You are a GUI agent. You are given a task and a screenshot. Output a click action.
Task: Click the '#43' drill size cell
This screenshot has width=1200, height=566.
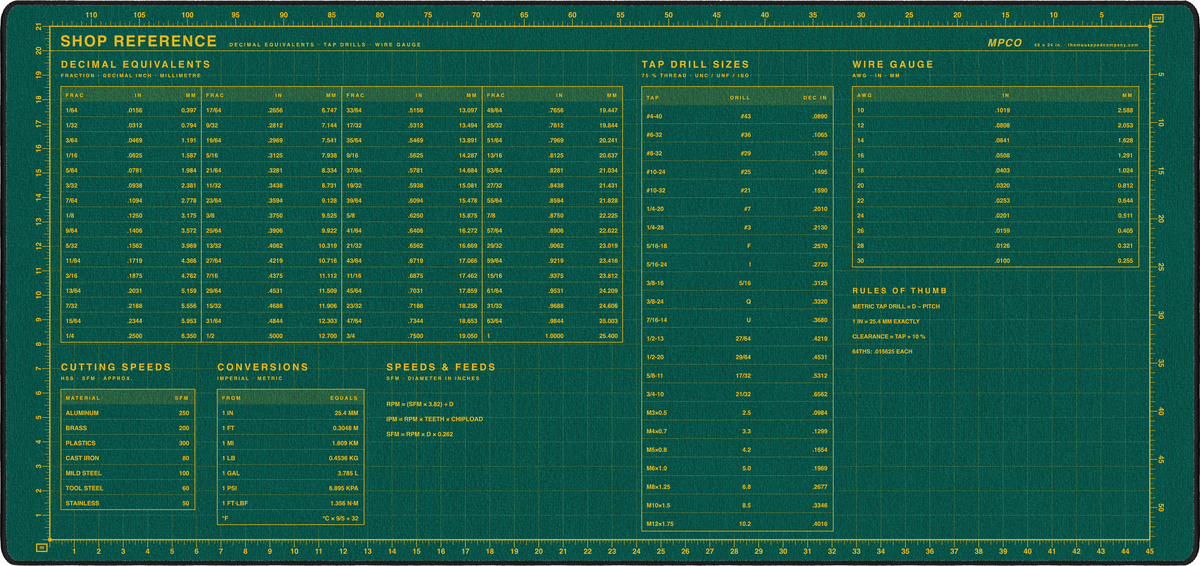(745, 116)
